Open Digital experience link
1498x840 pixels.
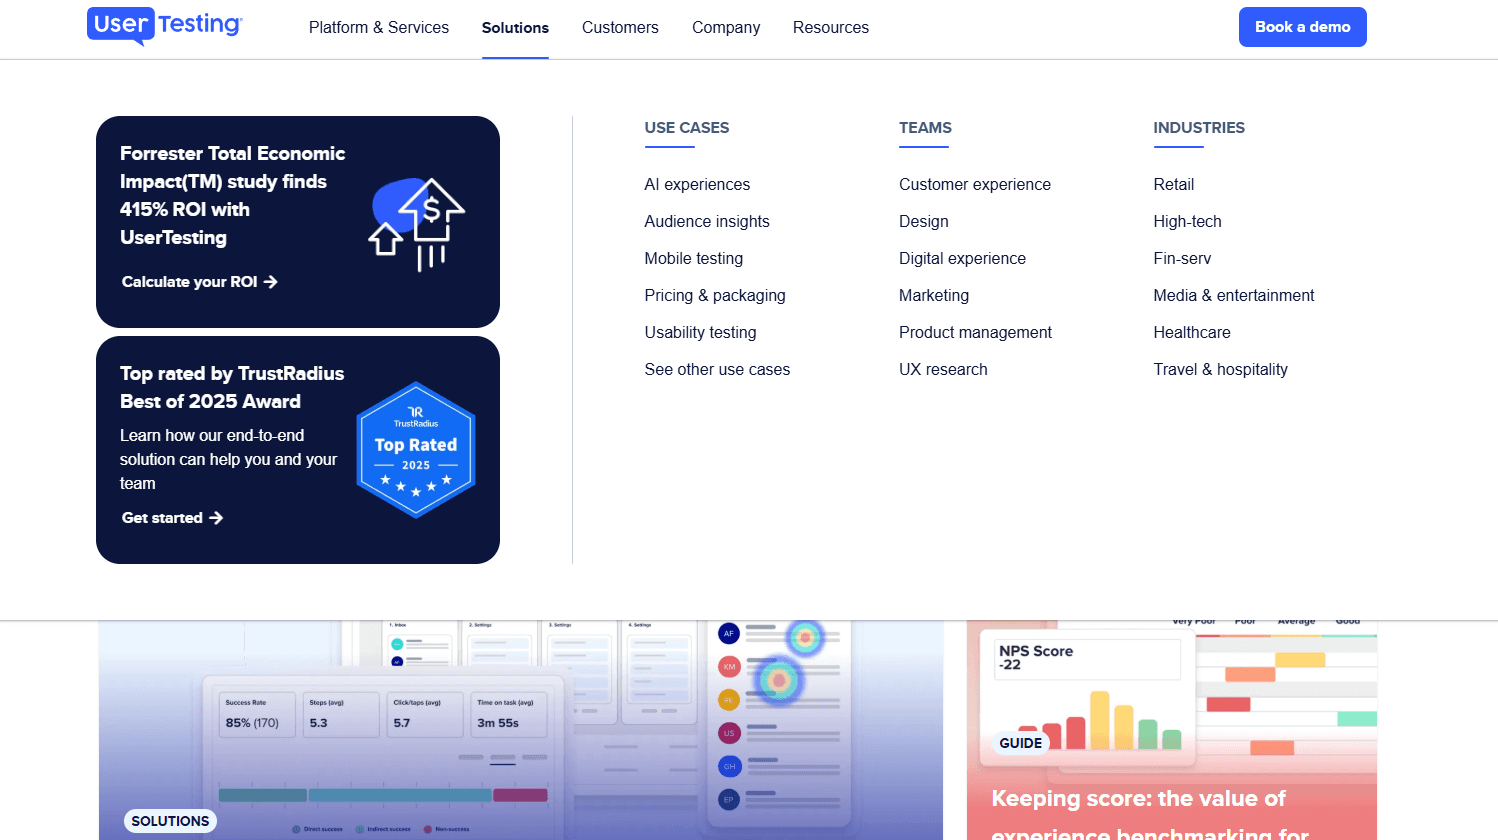tap(962, 259)
